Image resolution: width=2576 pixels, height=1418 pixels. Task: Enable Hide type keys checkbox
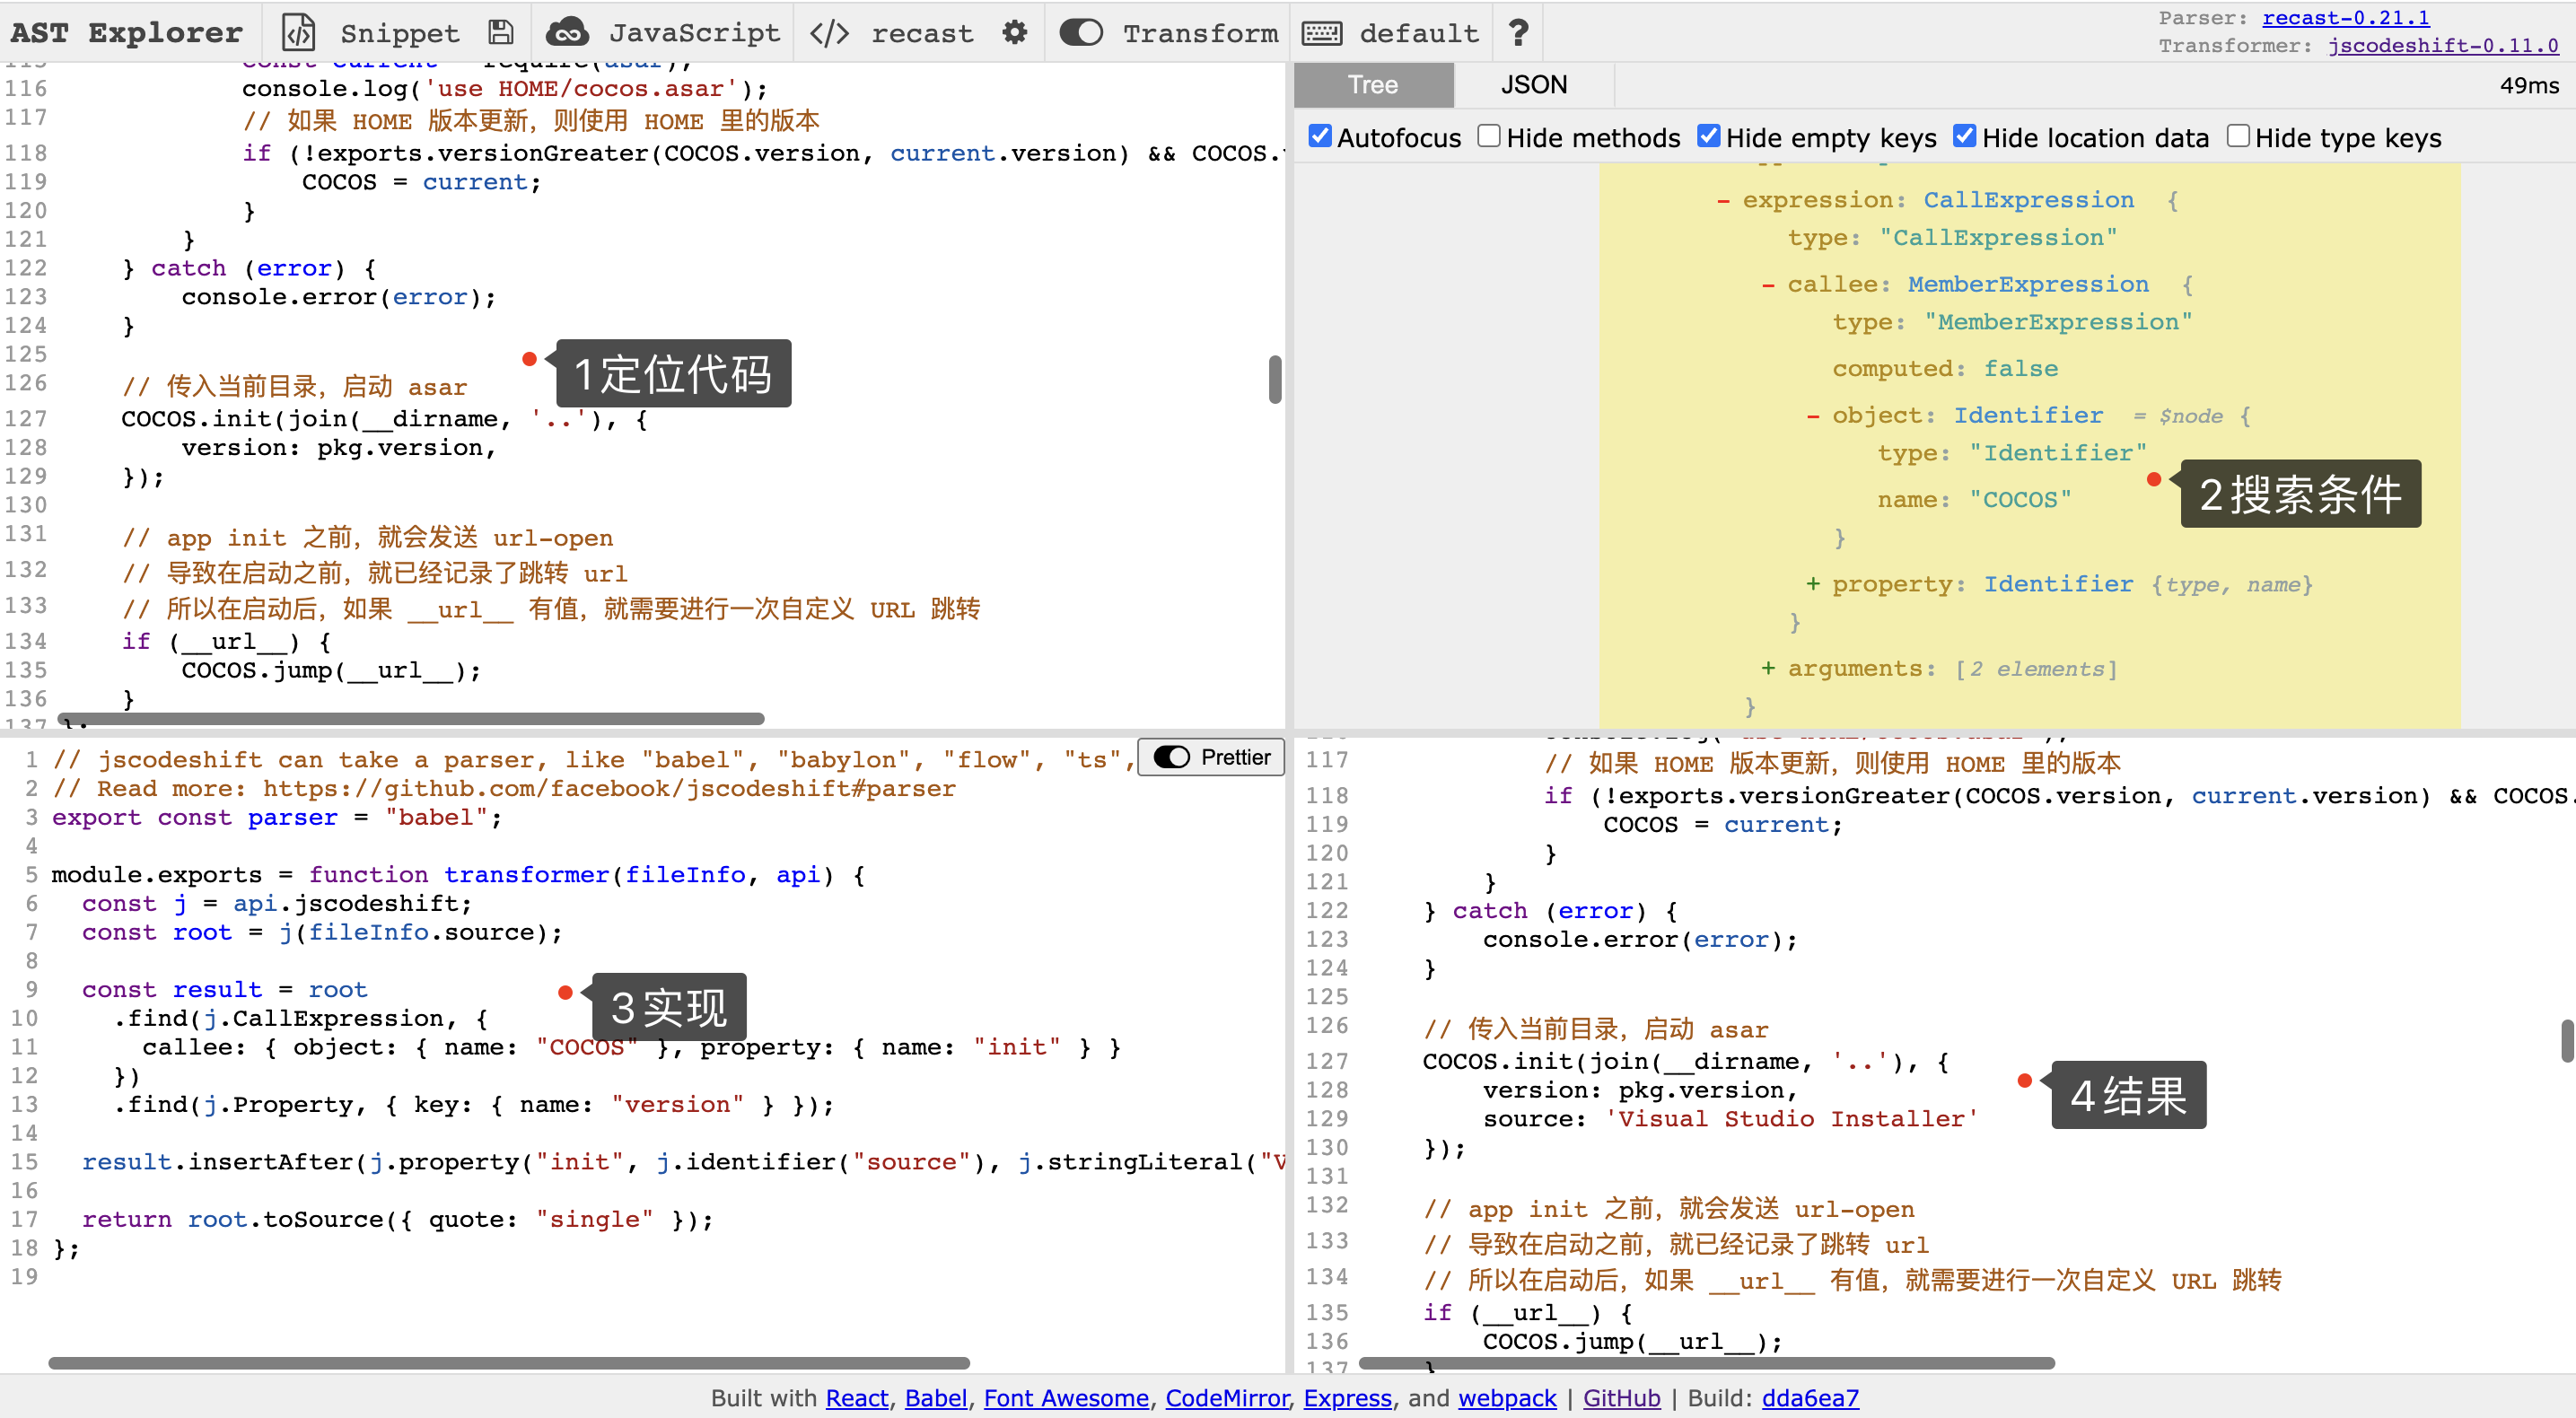[2238, 136]
